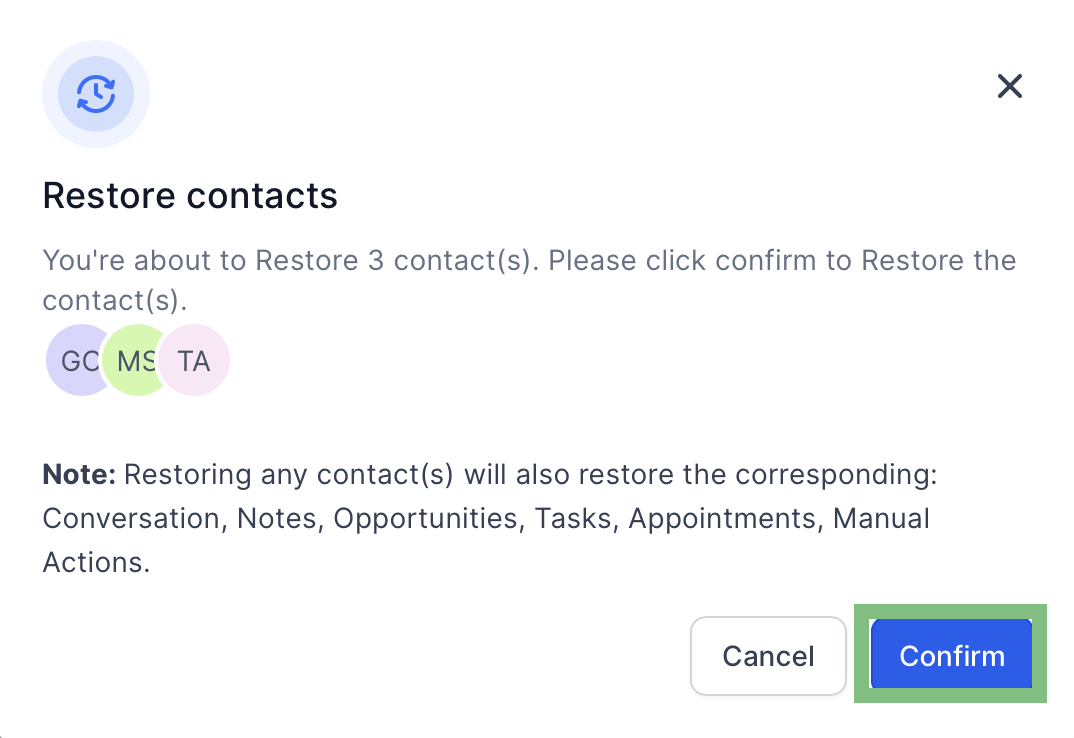
Task: Click the green MS initials circle
Action: pyautogui.click(x=134, y=360)
